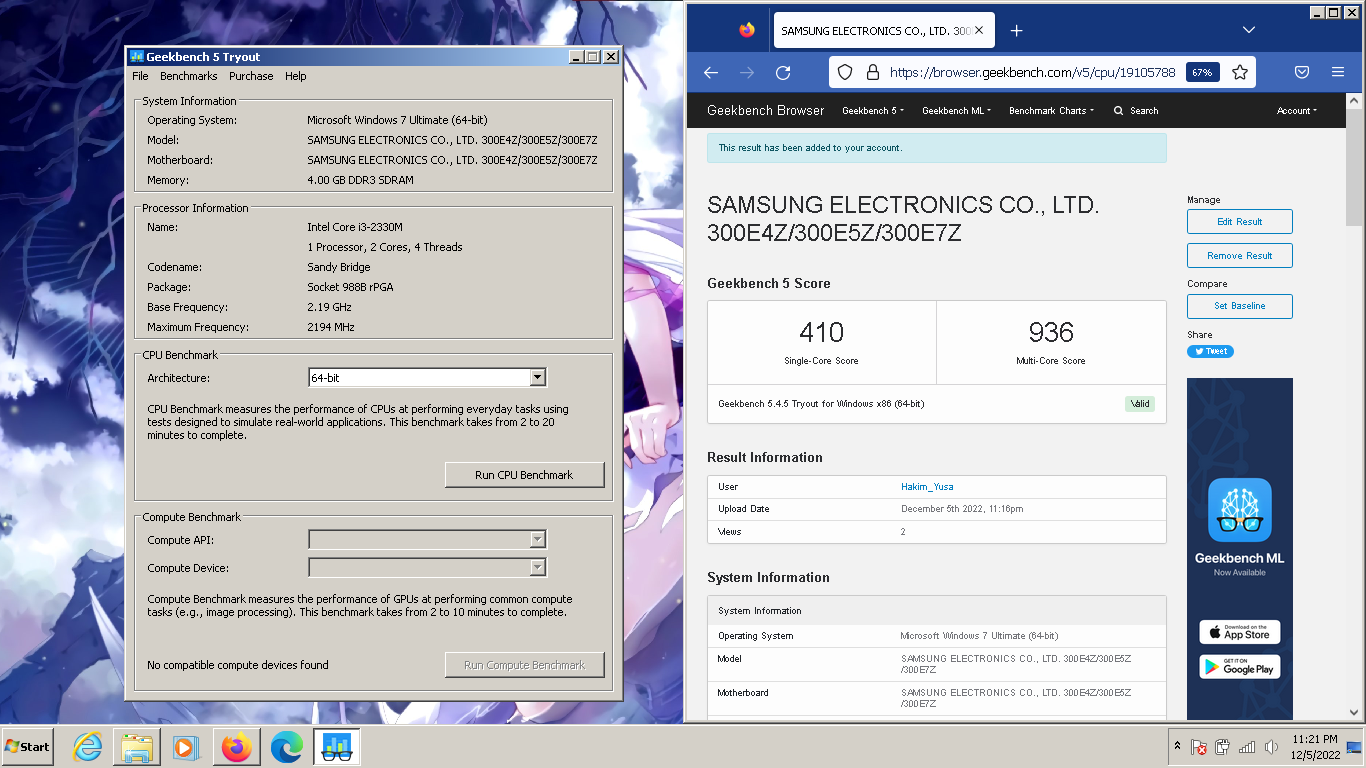Open the Benchmarks menu
The width and height of the screenshot is (1366, 768).
(x=189, y=76)
